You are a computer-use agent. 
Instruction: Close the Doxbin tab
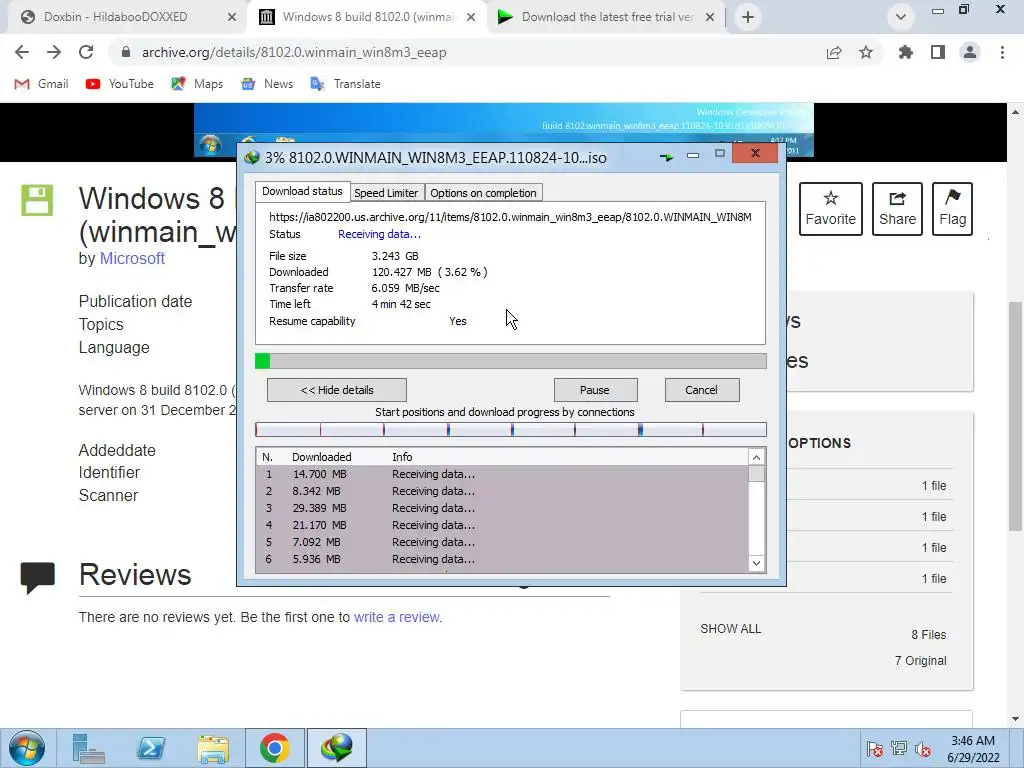(232, 18)
